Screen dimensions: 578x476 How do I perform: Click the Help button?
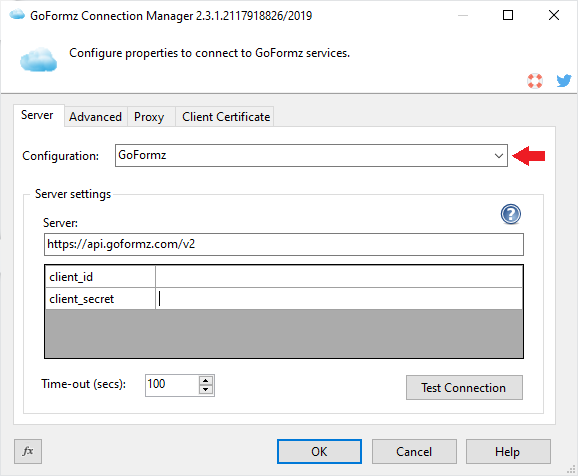pyautogui.click(x=508, y=451)
